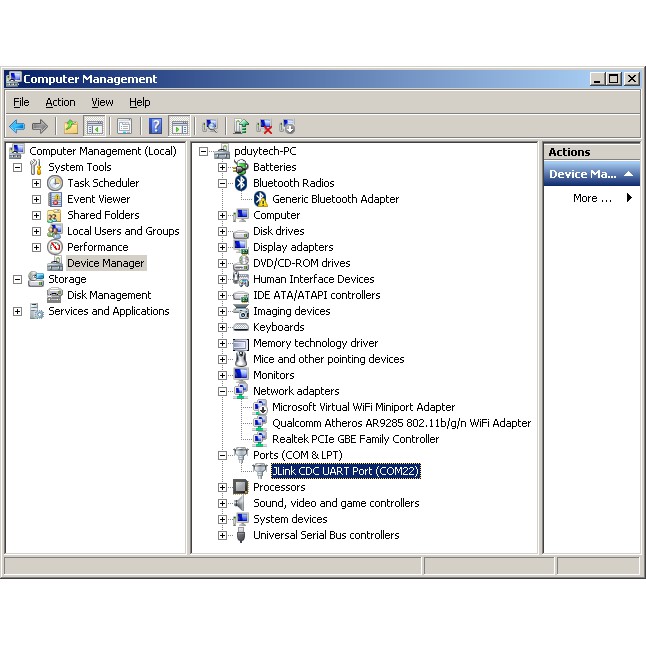The image size is (646, 646).
Task: Collapse the Bluetooth Radios node
Action: coord(223,183)
